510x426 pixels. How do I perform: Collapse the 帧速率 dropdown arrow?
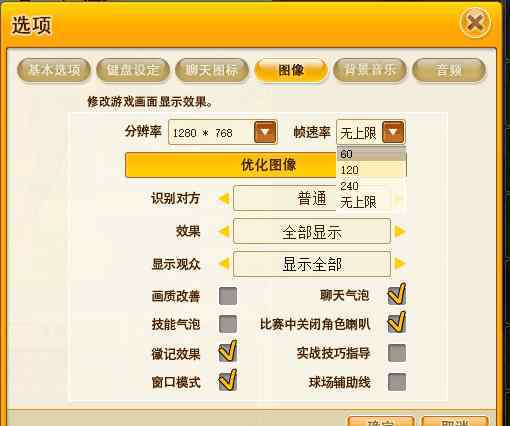(393, 132)
